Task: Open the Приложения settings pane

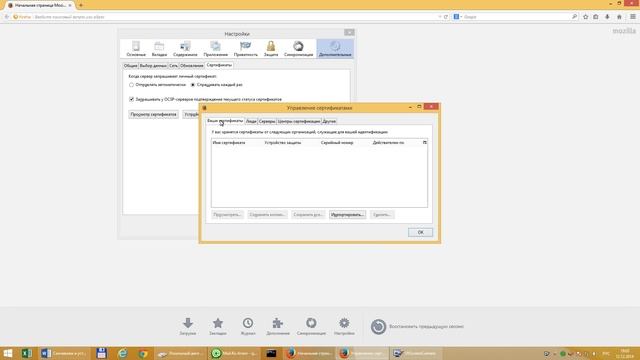Action: [x=216, y=49]
